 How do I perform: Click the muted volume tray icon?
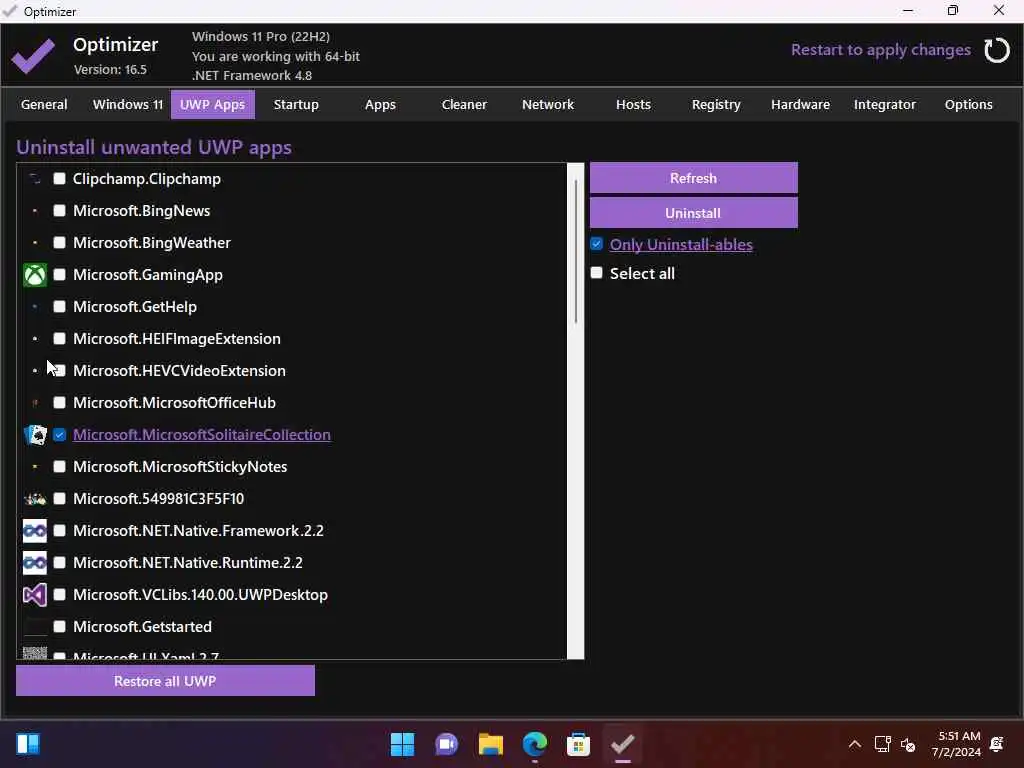[x=908, y=744]
